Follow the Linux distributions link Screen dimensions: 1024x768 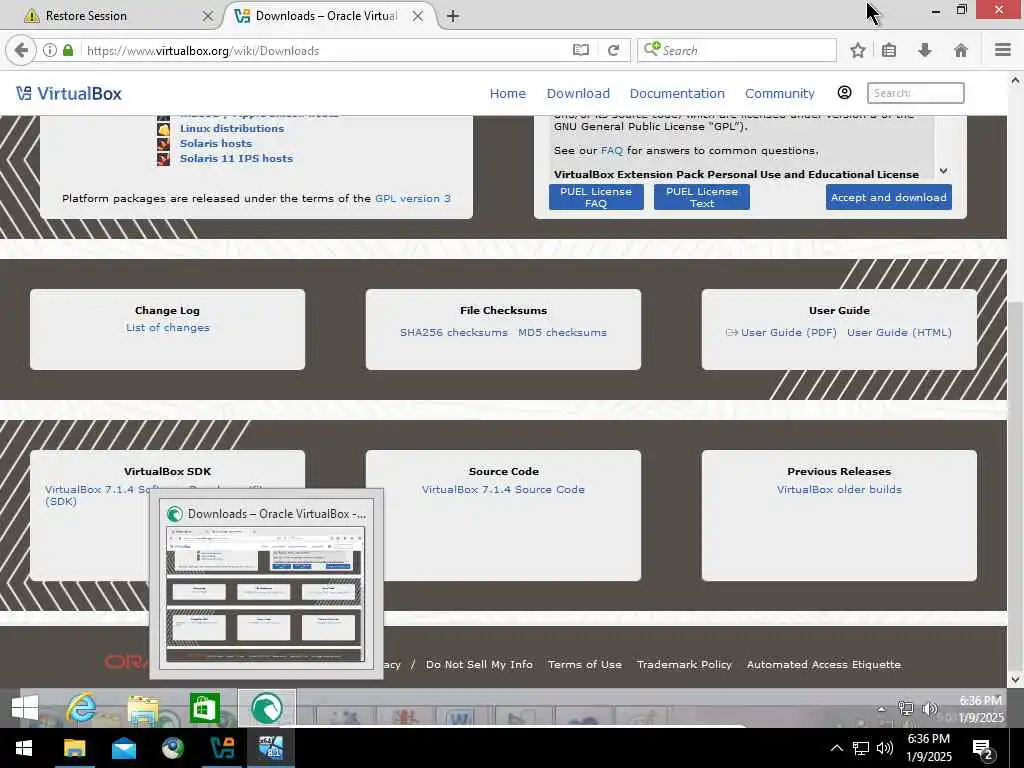[x=232, y=129]
